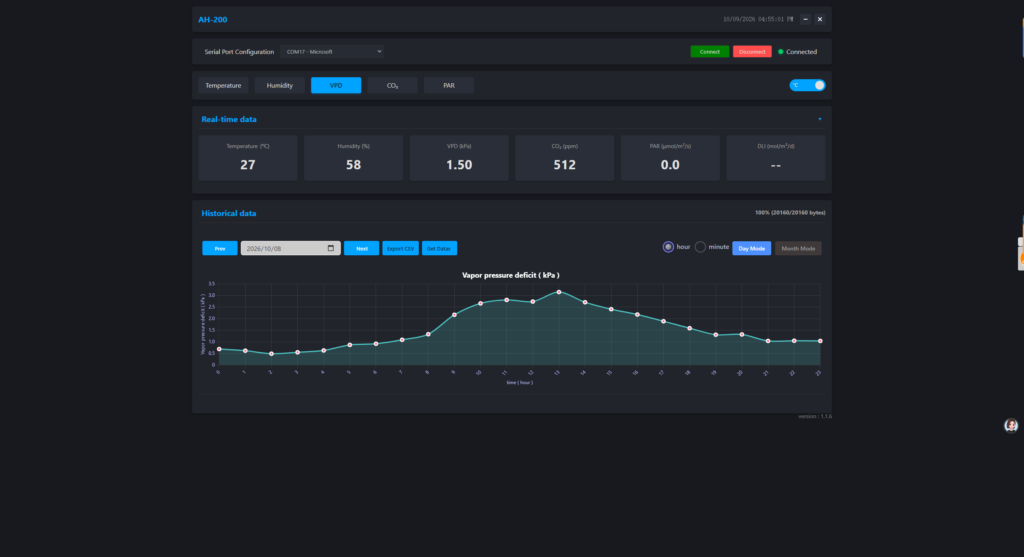This screenshot has height=557, width=1024.
Task: Switch to the Temperature tab
Action: click(x=223, y=86)
